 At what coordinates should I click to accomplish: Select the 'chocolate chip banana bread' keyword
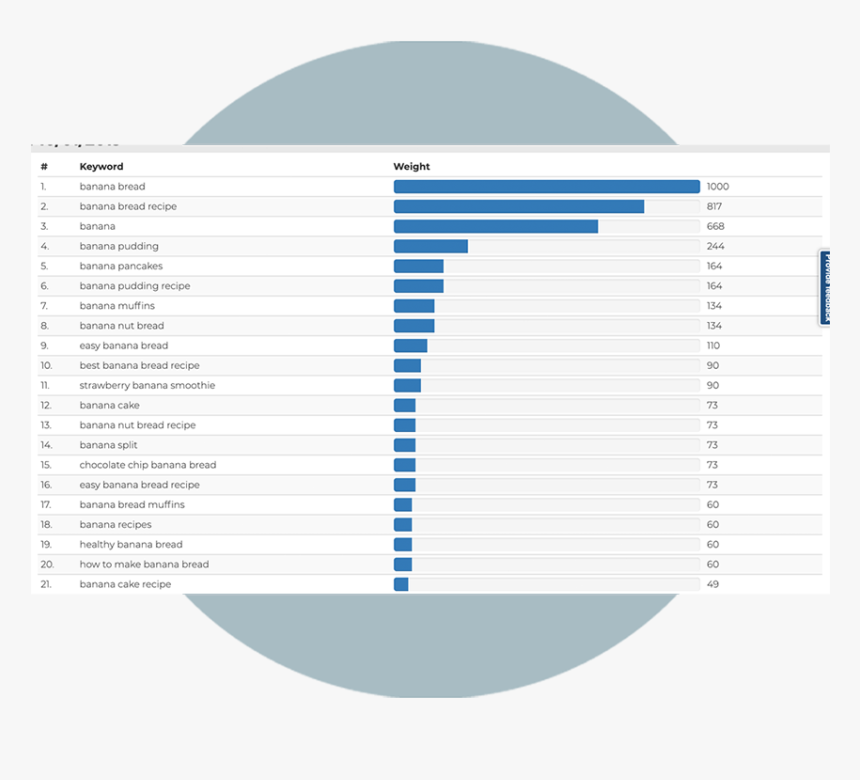(148, 465)
